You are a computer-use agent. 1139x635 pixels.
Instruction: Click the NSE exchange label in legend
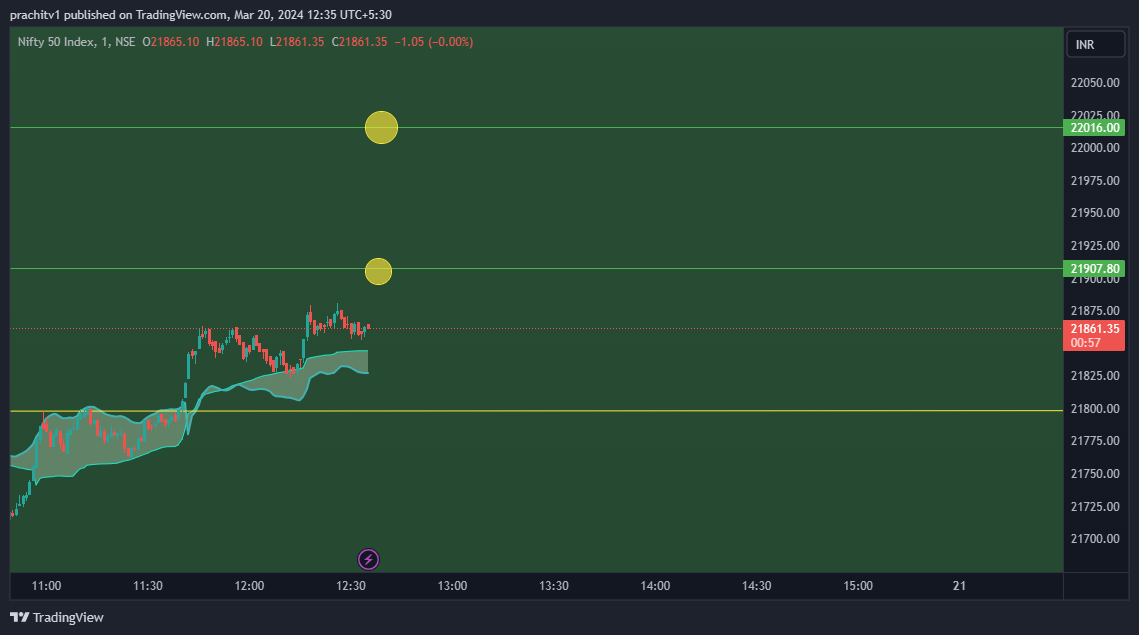pos(125,42)
